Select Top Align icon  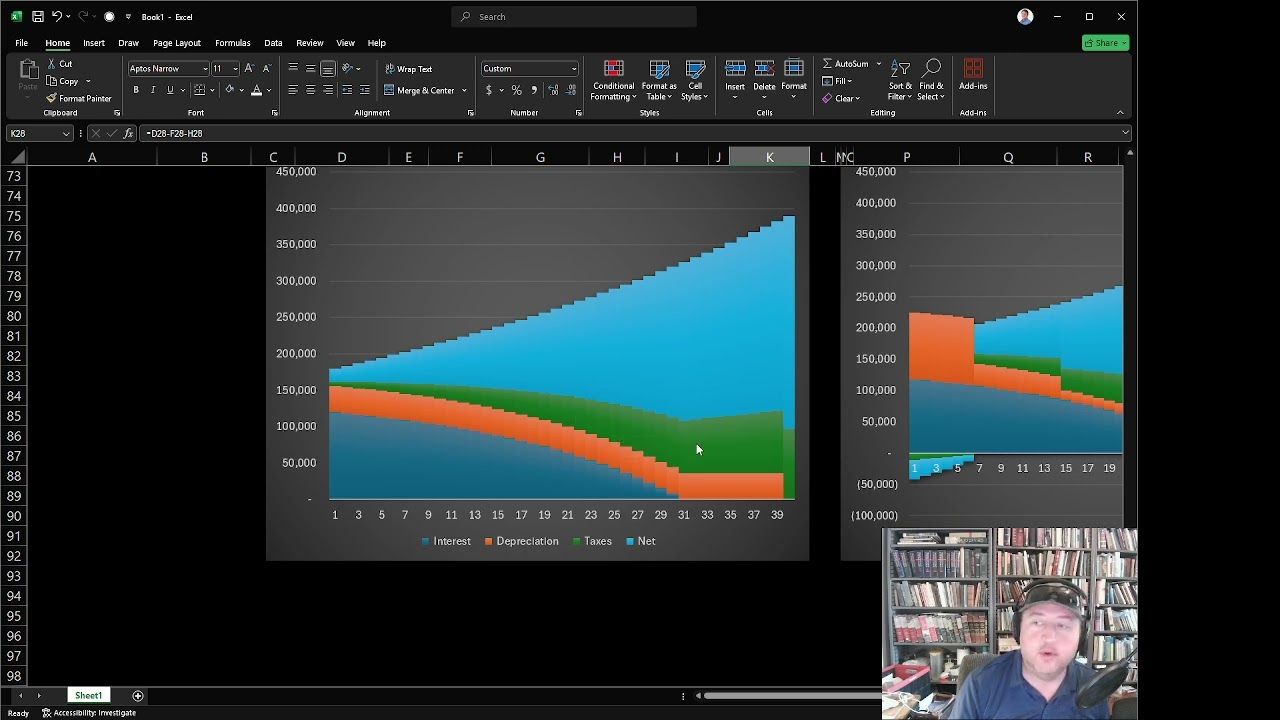pos(293,68)
